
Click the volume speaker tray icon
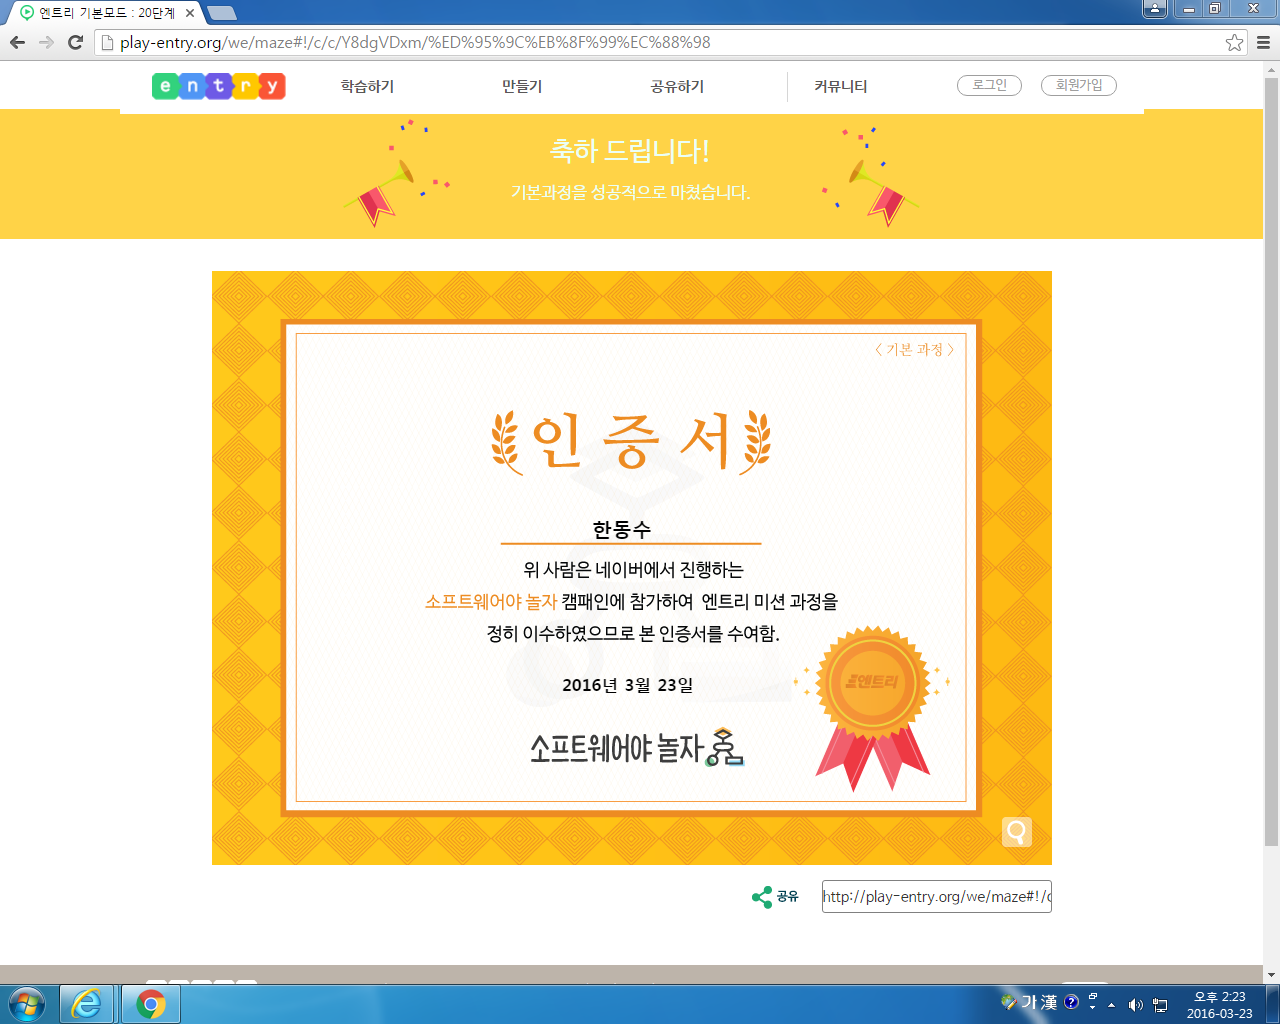1136,1004
